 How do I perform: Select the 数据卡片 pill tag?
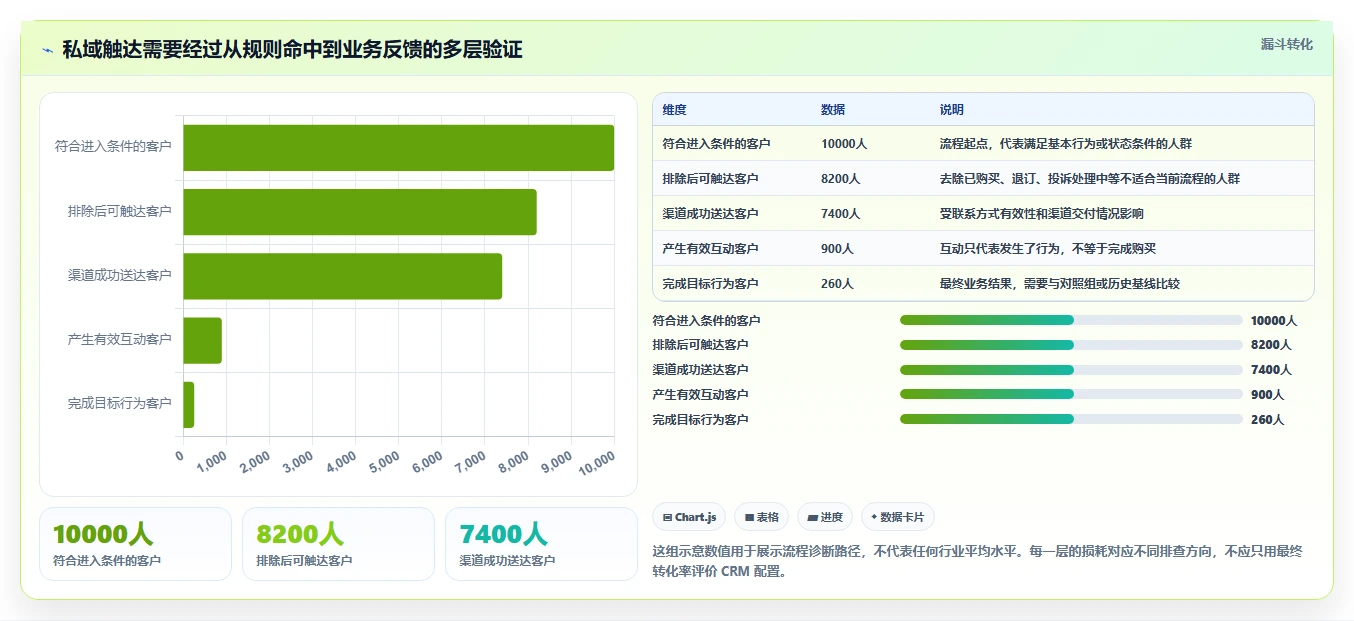point(897,517)
